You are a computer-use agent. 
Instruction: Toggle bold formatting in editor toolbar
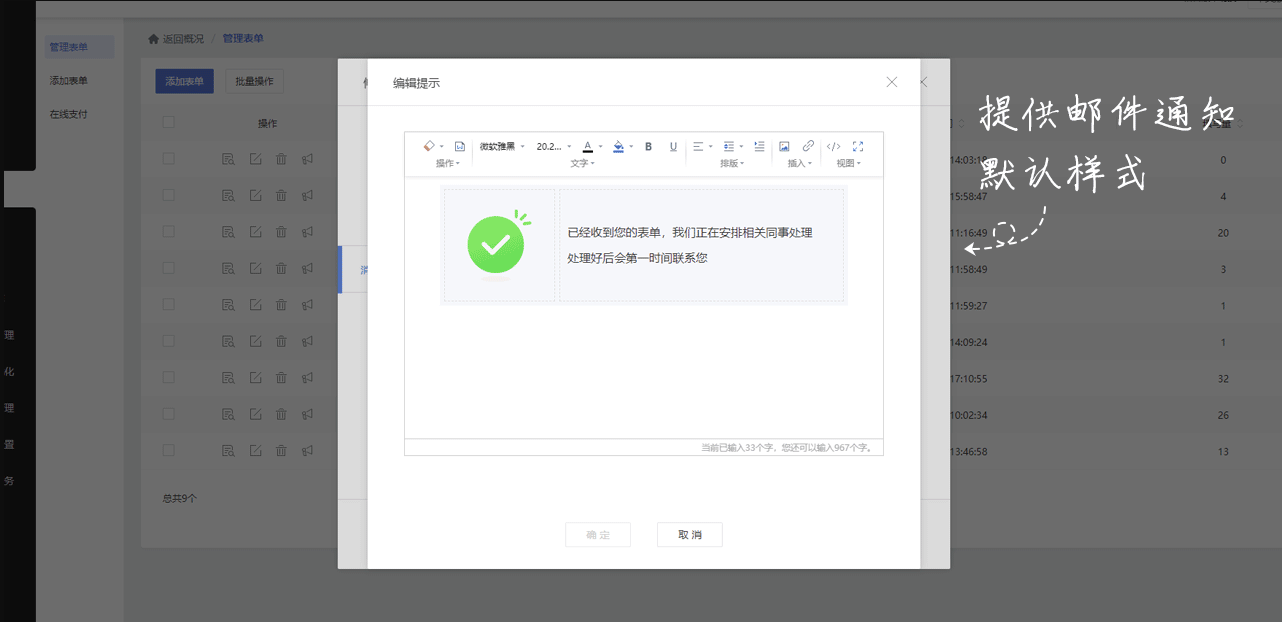tap(648, 146)
